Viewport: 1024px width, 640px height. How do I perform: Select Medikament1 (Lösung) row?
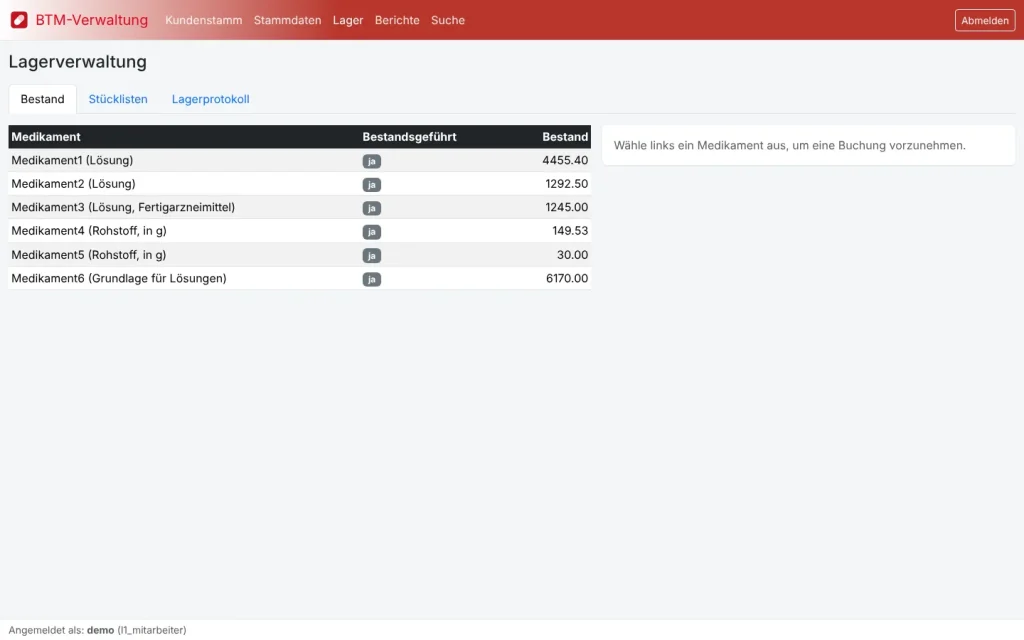point(300,160)
